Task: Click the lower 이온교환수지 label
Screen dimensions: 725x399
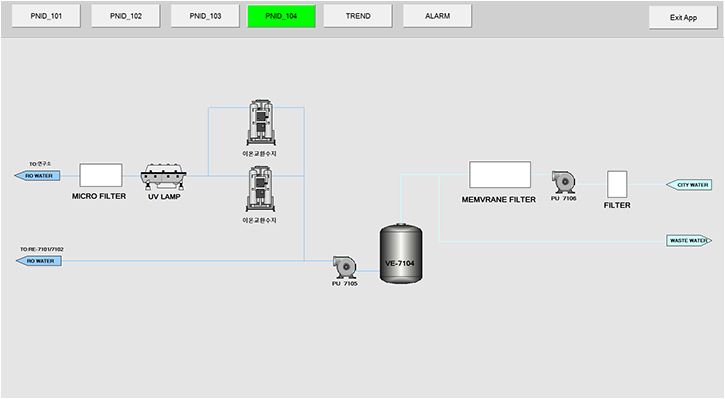Action: 259,221
